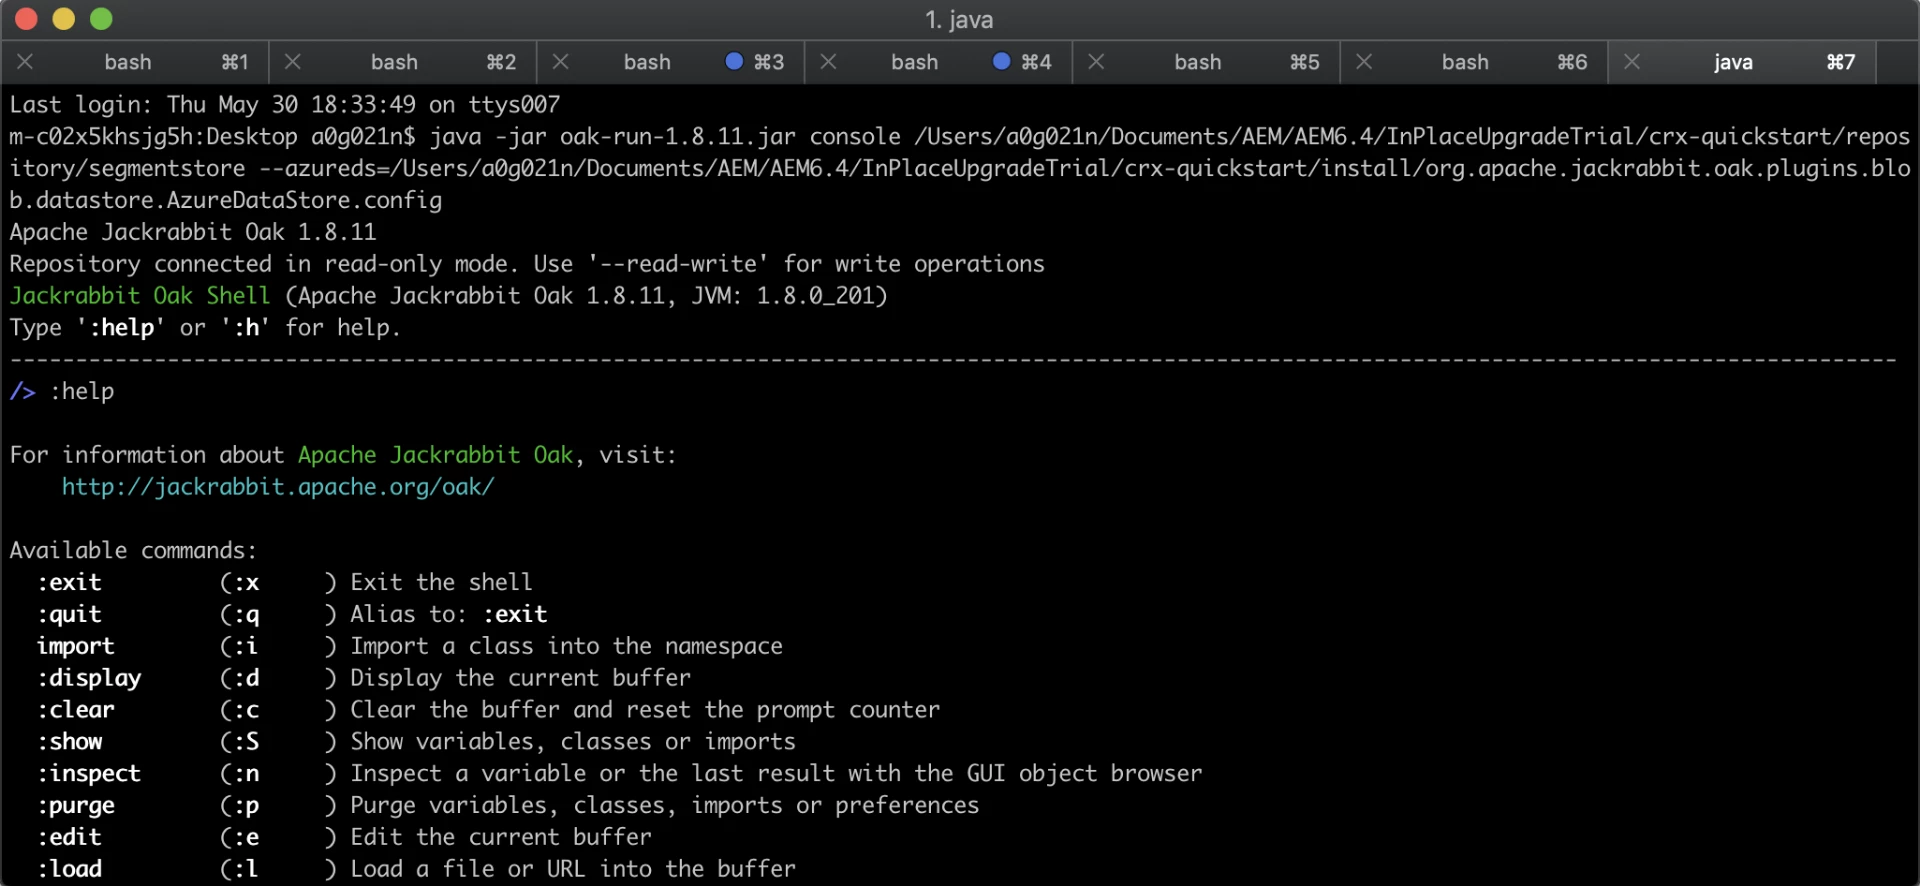Click the blue activity dot on tab ⌘4
The image size is (1920, 886).
click(1001, 61)
